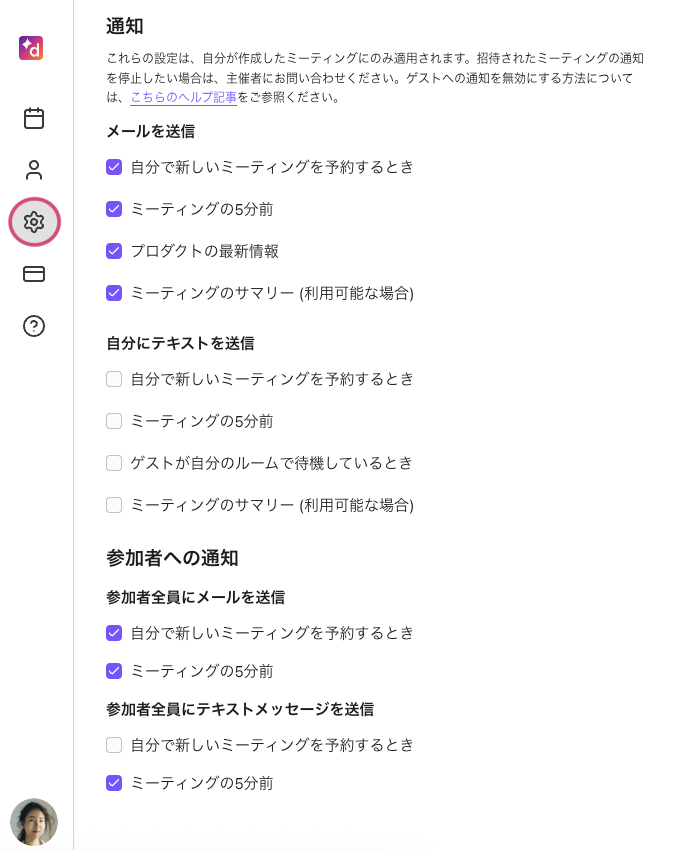Enable text reminder ミーティングの5分前
The height and width of the screenshot is (850, 677).
click(x=114, y=421)
